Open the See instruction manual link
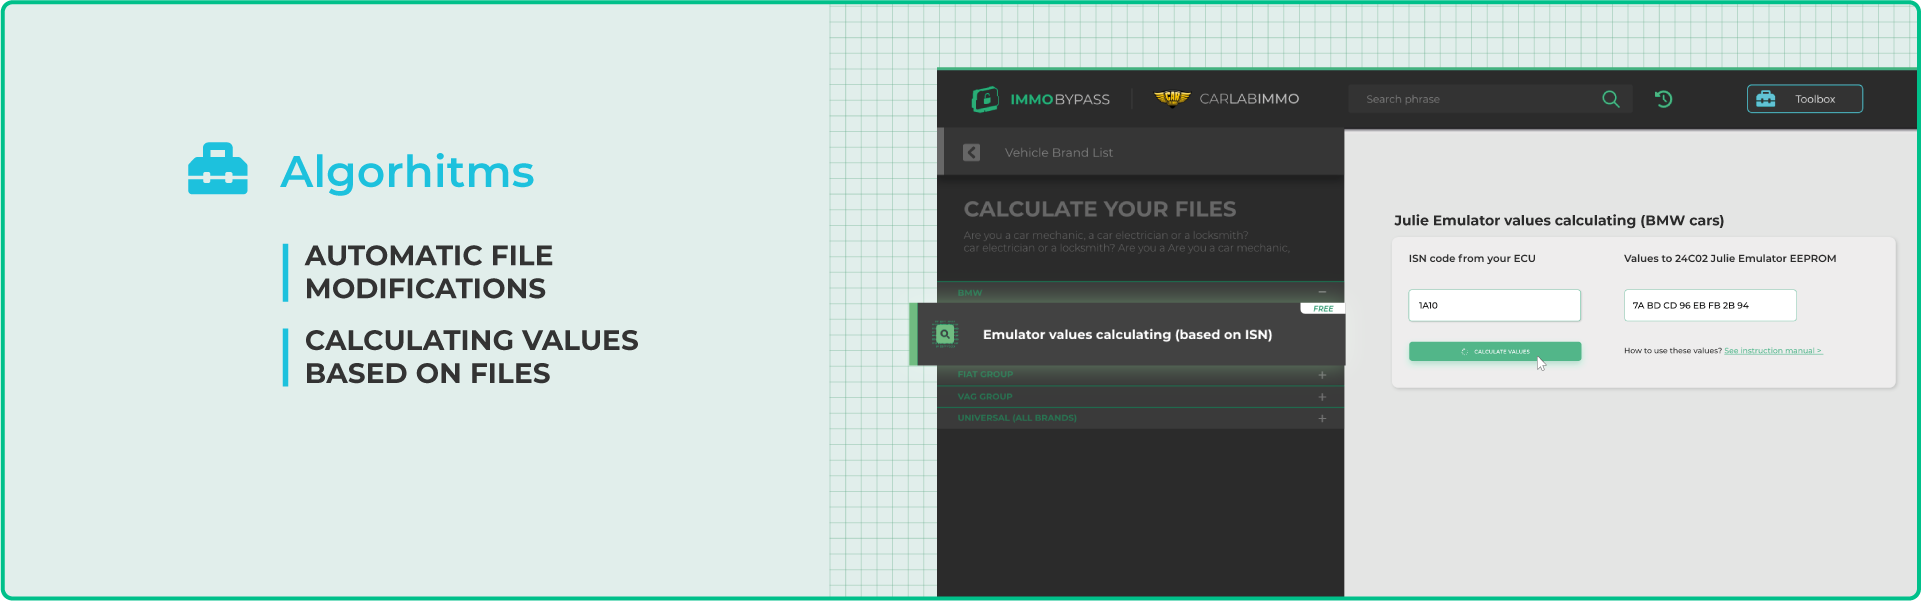 1772,351
